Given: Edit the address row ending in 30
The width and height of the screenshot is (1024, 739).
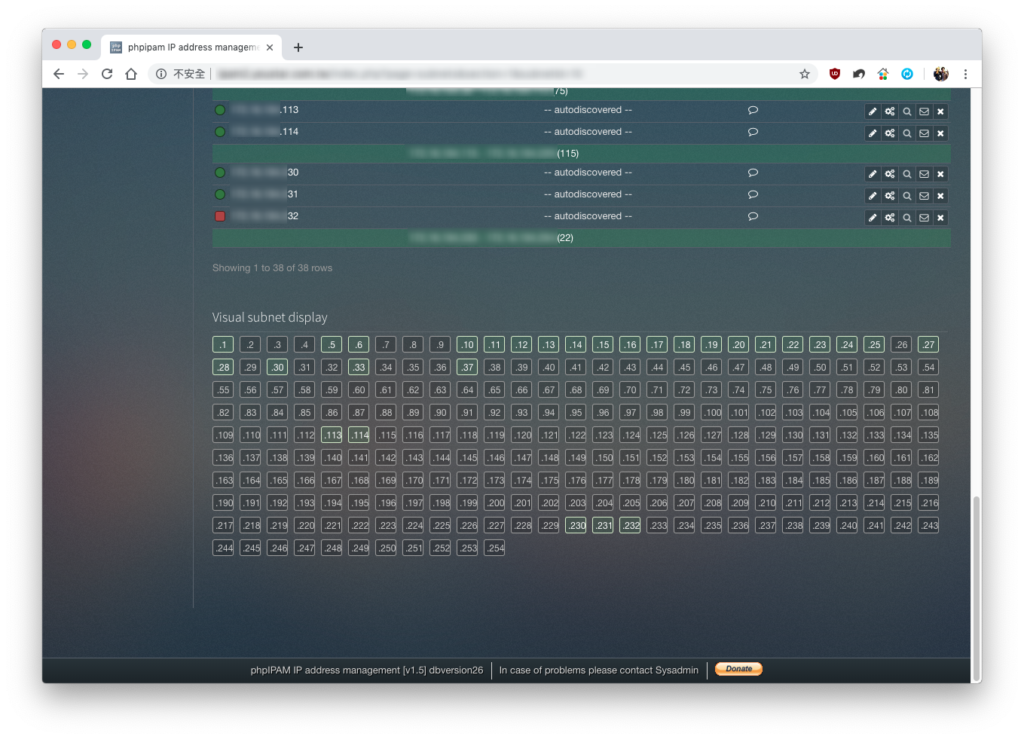Looking at the screenshot, I should click(x=872, y=174).
